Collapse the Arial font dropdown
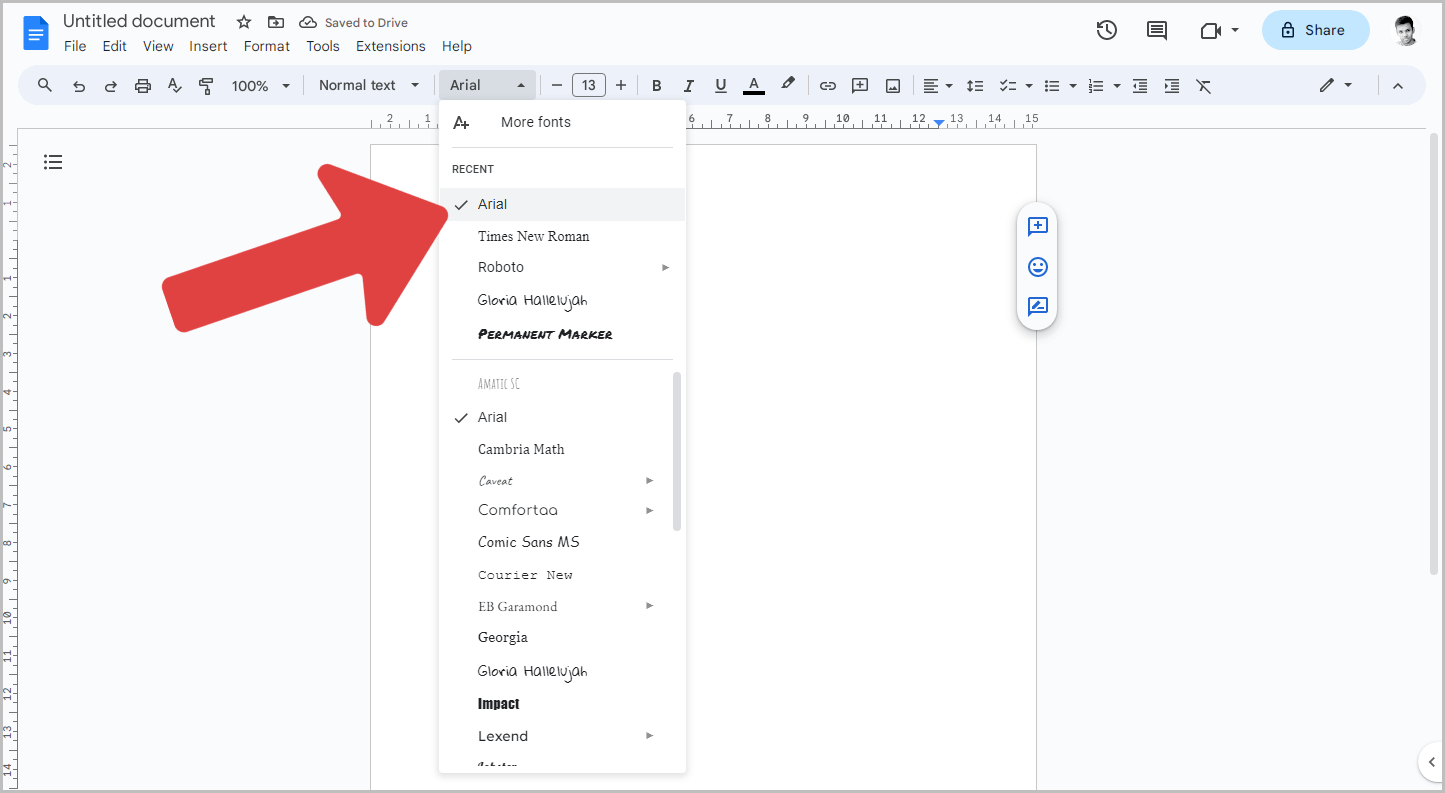Viewport: 1445px width, 793px height. click(487, 86)
